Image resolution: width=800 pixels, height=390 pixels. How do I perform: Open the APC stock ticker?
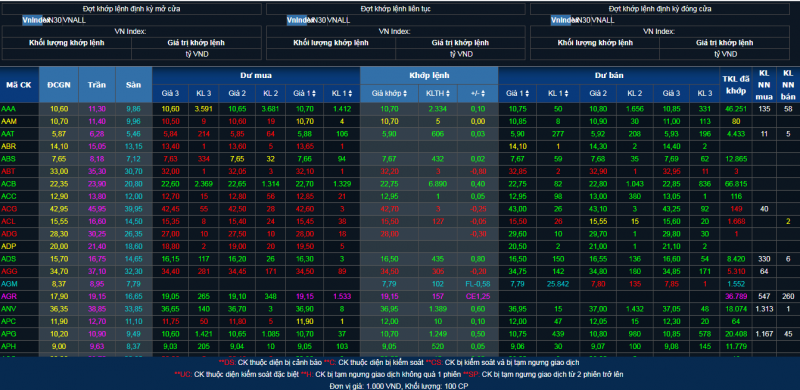[x=8, y=321]
